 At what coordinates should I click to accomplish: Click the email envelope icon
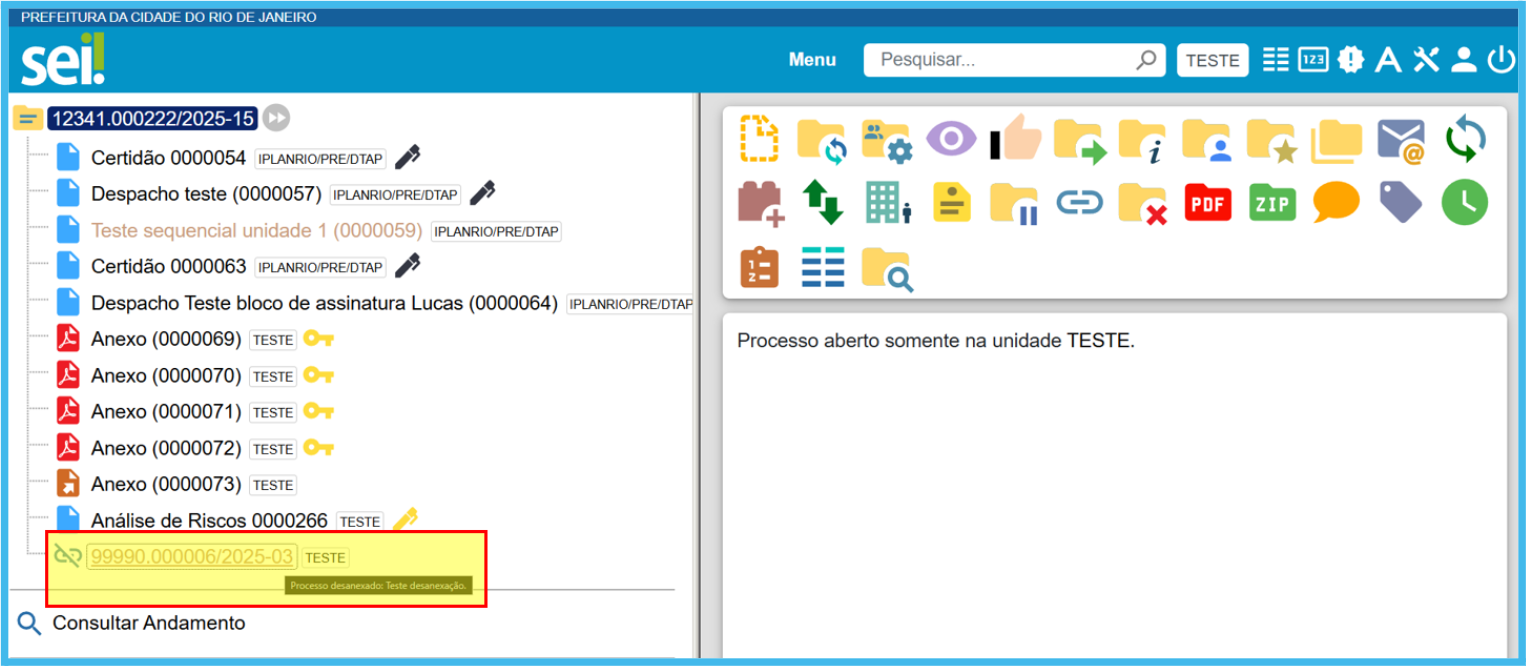click(x=1400, y=140)
